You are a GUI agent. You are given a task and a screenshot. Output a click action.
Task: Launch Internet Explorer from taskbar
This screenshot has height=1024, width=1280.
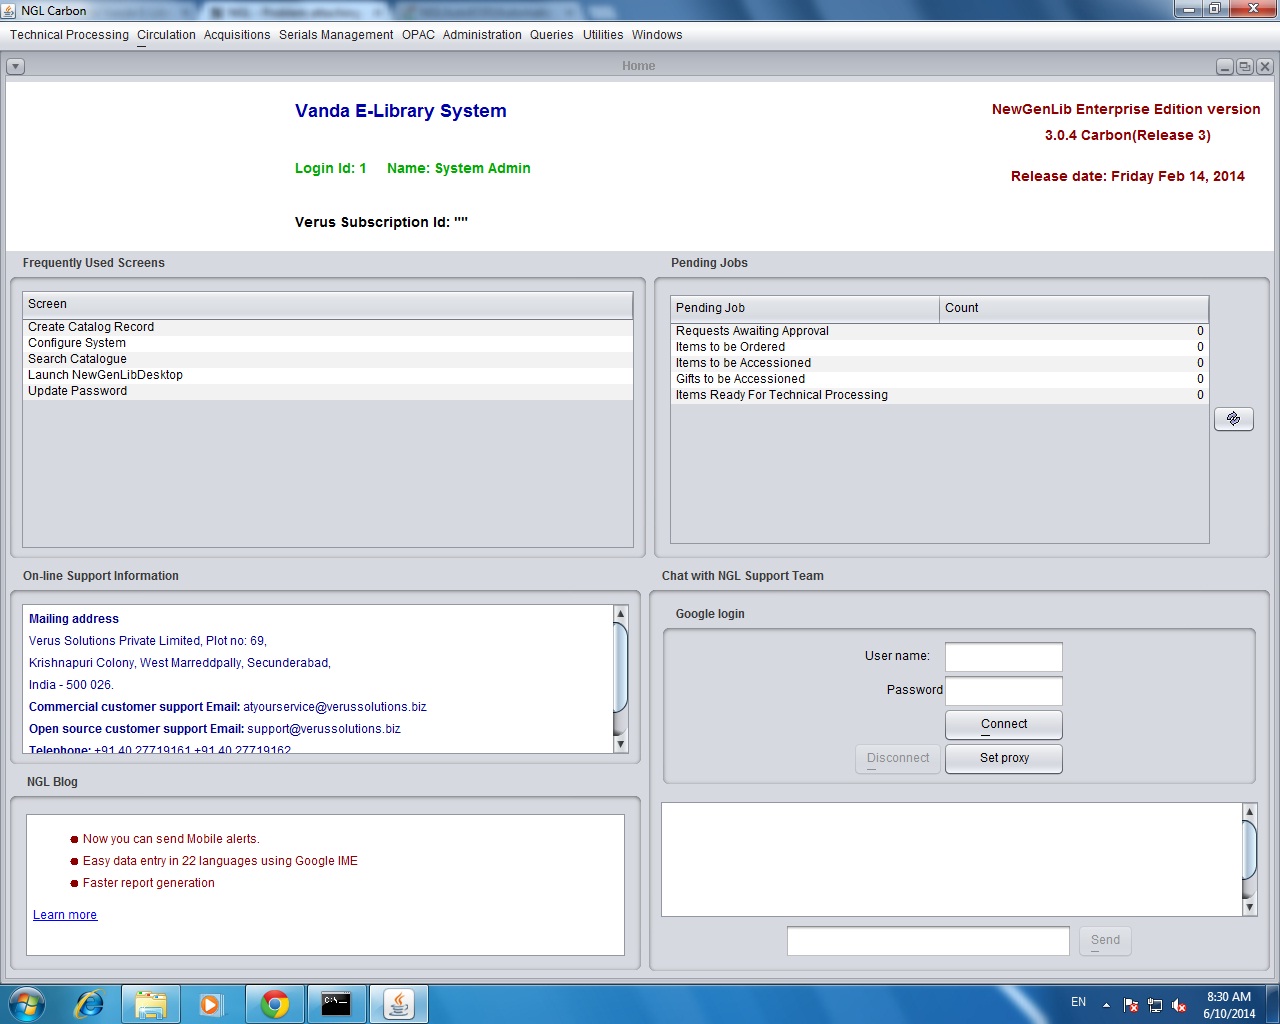(90, 1004)
